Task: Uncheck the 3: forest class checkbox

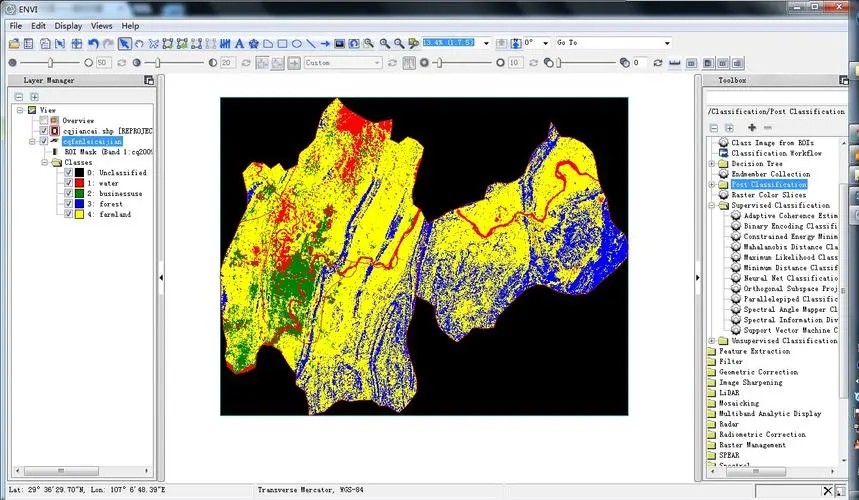Action: tap(68, 204)
